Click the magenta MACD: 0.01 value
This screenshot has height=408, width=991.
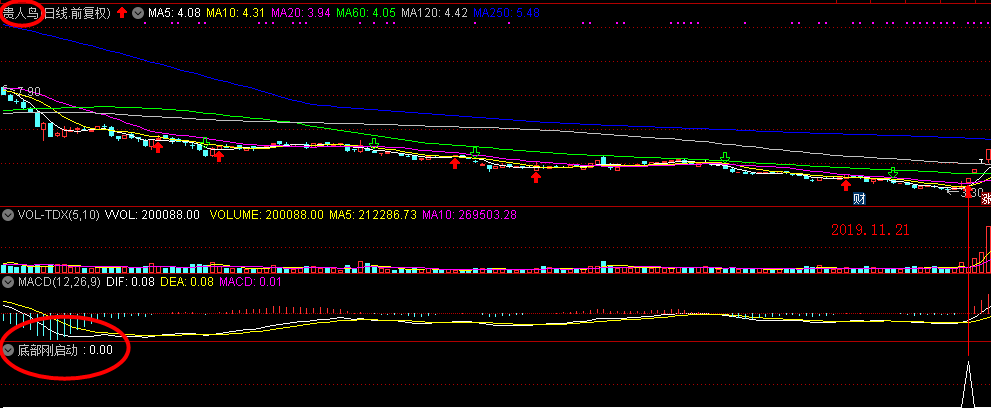tap(250, 282)
